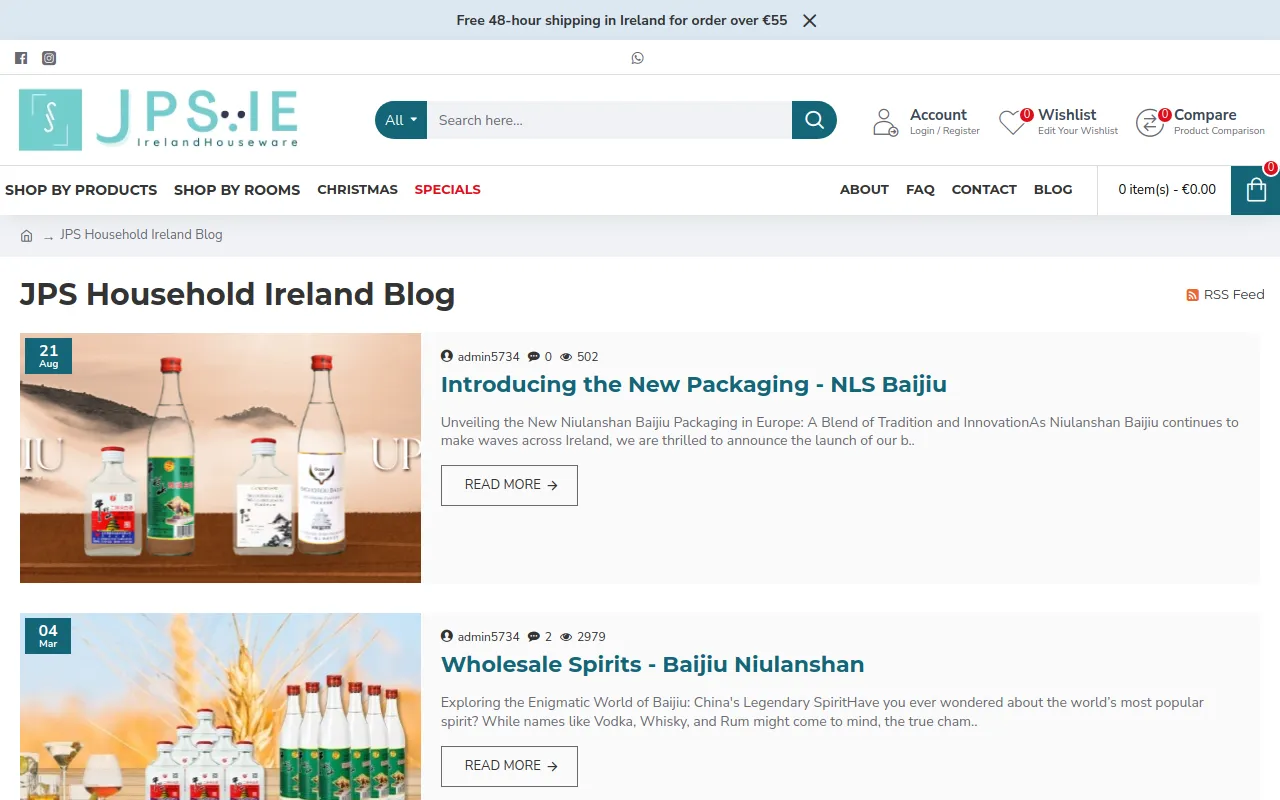This screenshot has height=800, width=1280.
Task: Click the magnifier search button
Action: pos(814,120)
